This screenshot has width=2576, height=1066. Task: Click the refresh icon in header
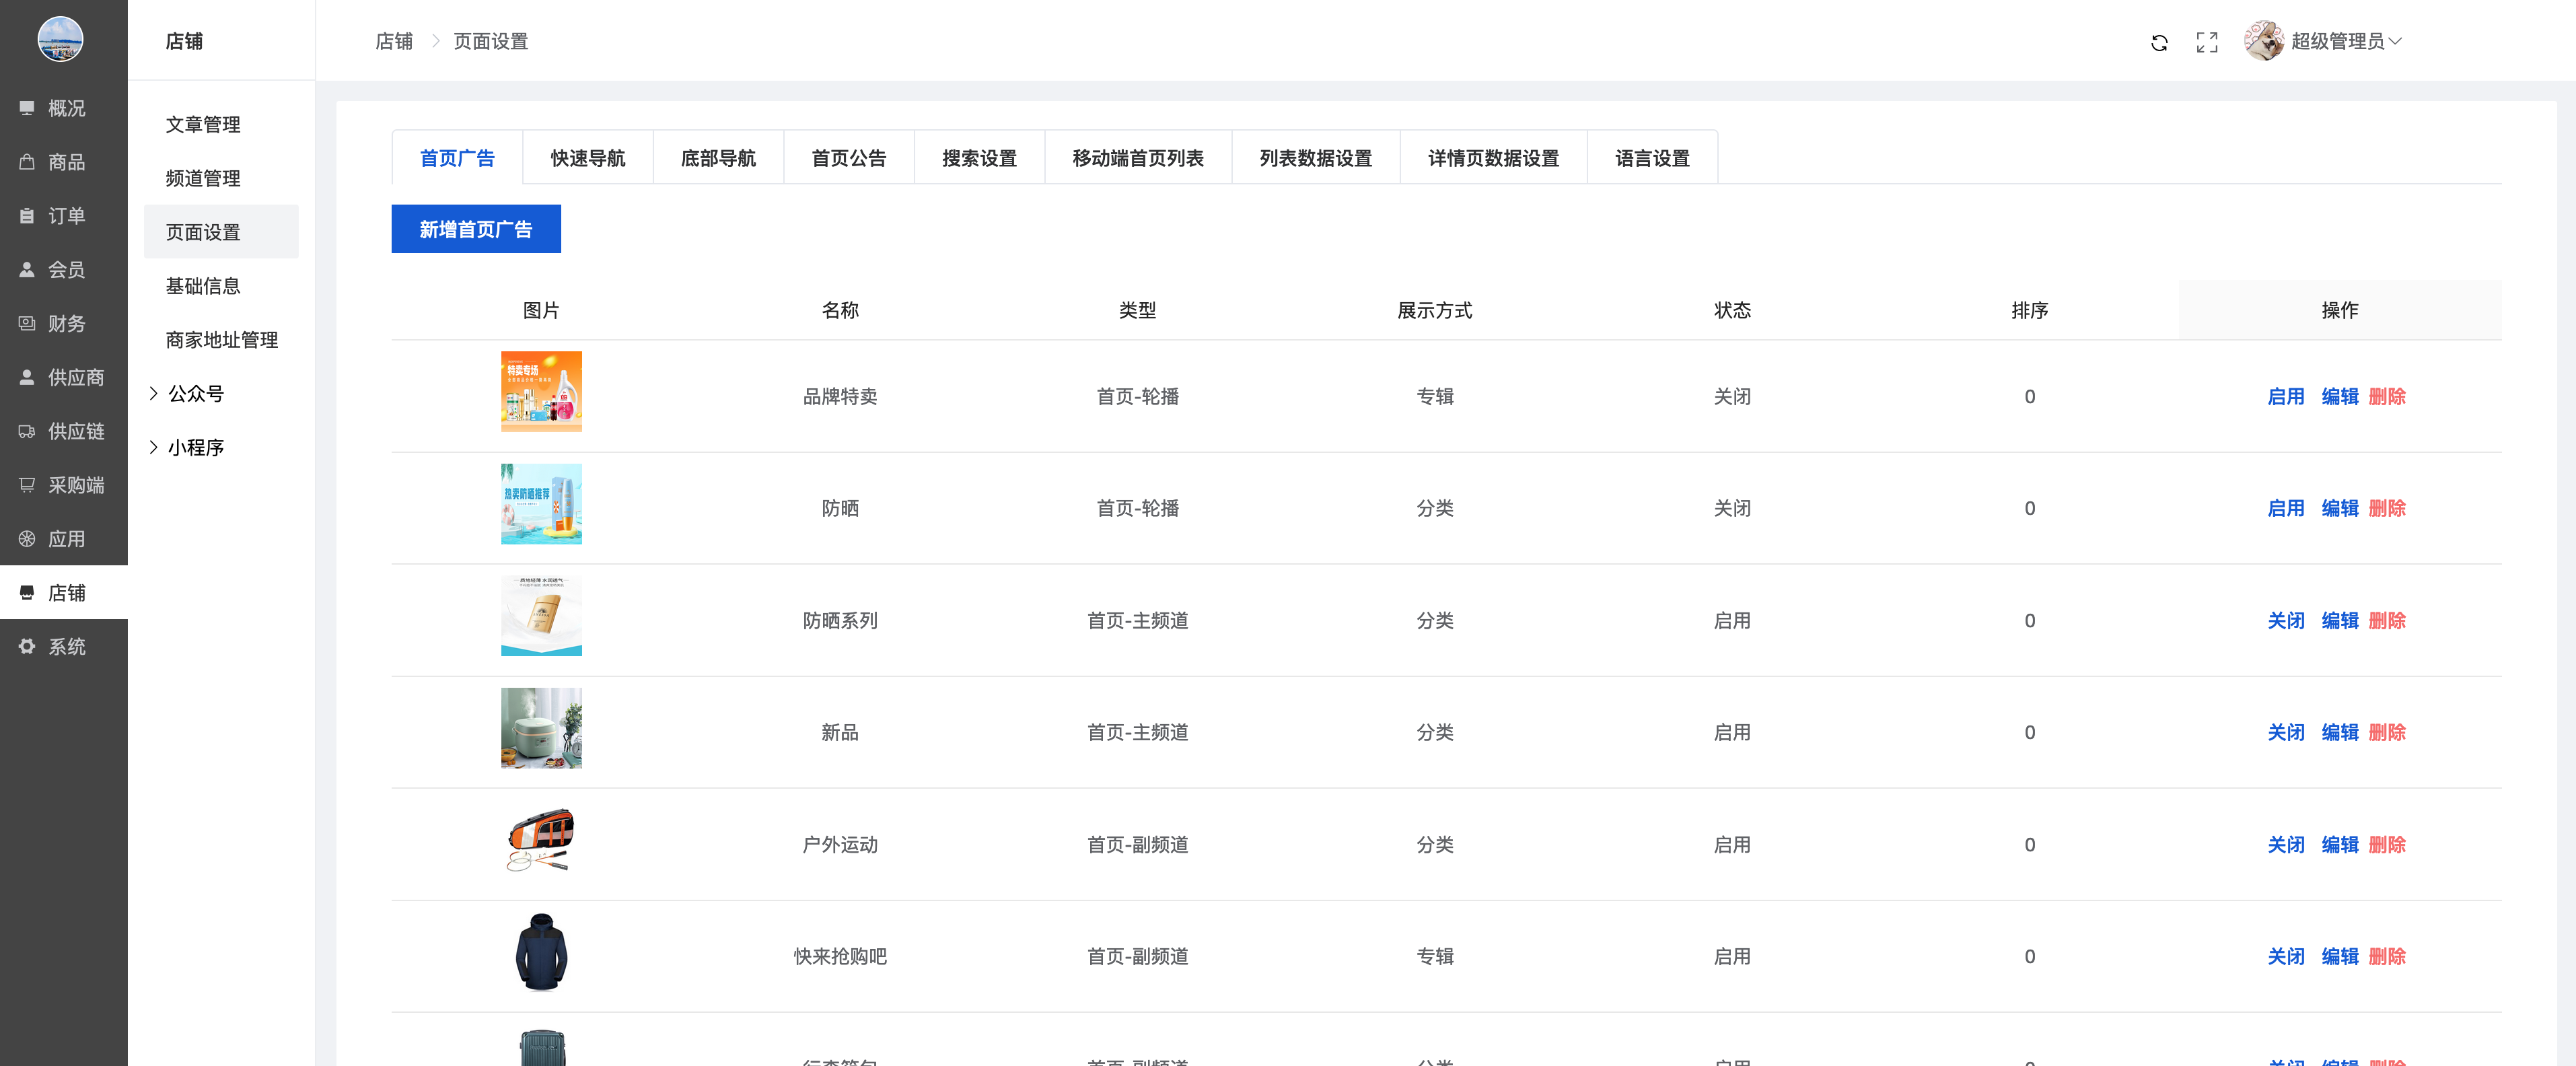pos(2159,42)
